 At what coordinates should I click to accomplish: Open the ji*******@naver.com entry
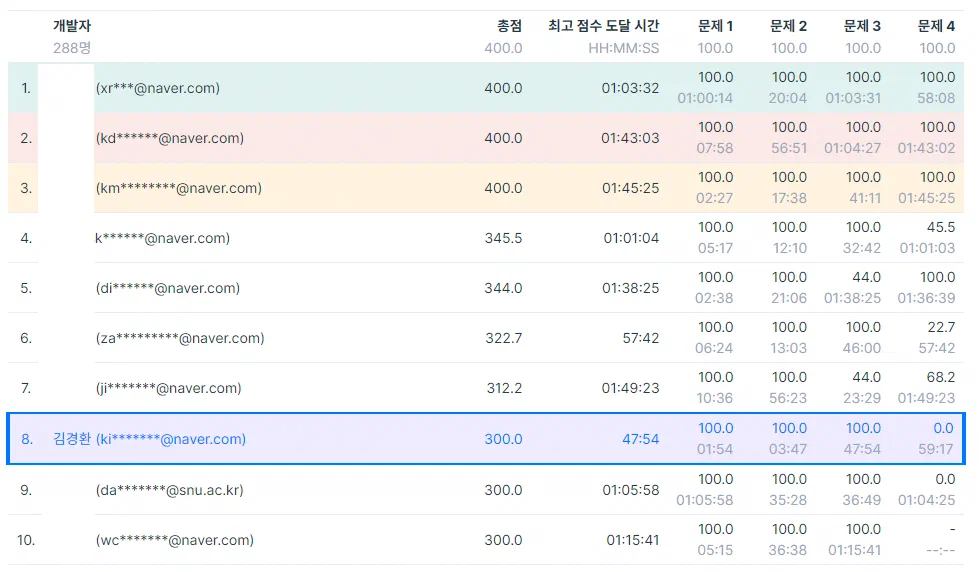coord(168,388)
